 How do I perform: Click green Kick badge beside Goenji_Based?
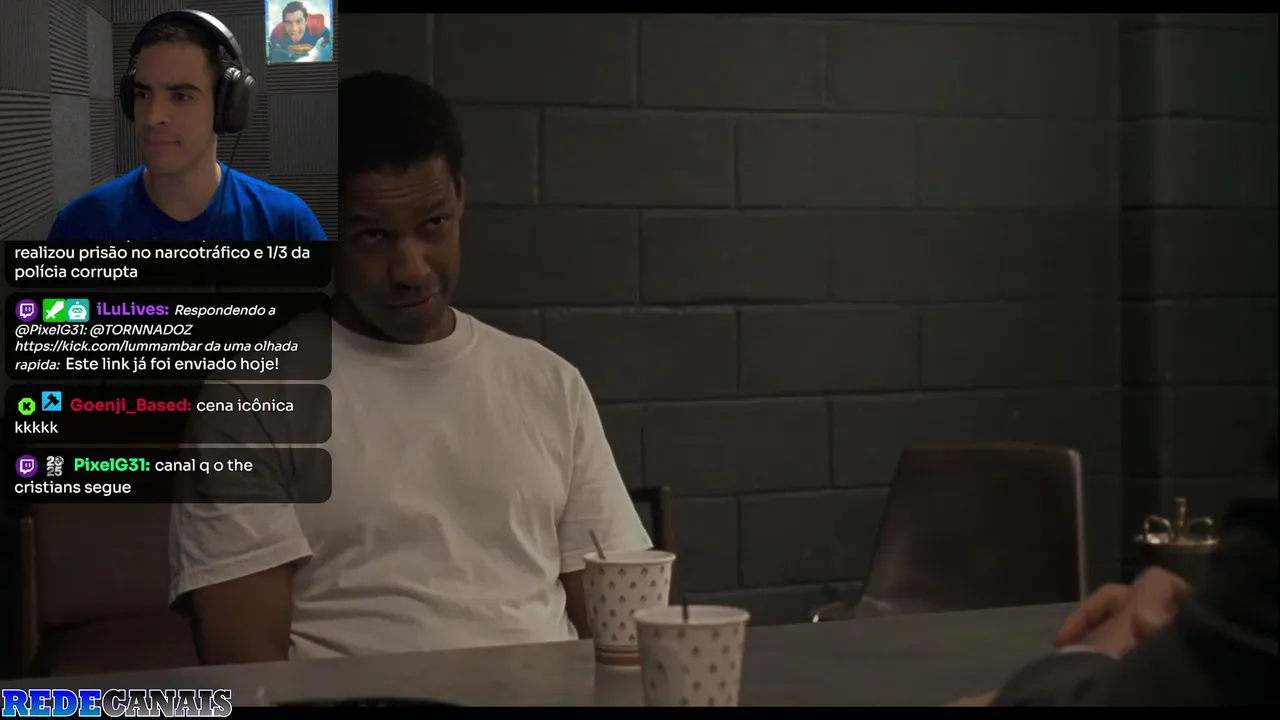27,405
